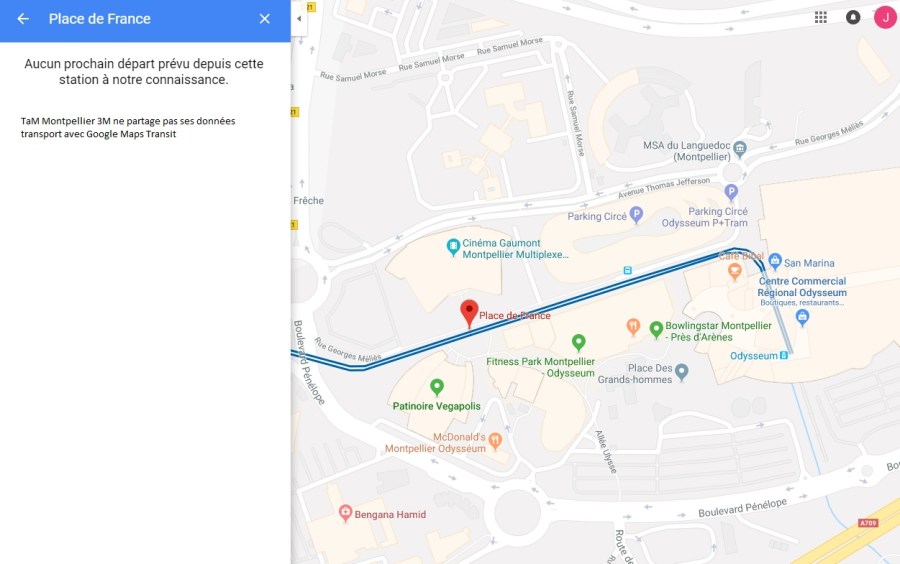The height and width of the screenshot is (564, 900).
Task: Click the red Place de France pin
Action: tap(470, 313)
